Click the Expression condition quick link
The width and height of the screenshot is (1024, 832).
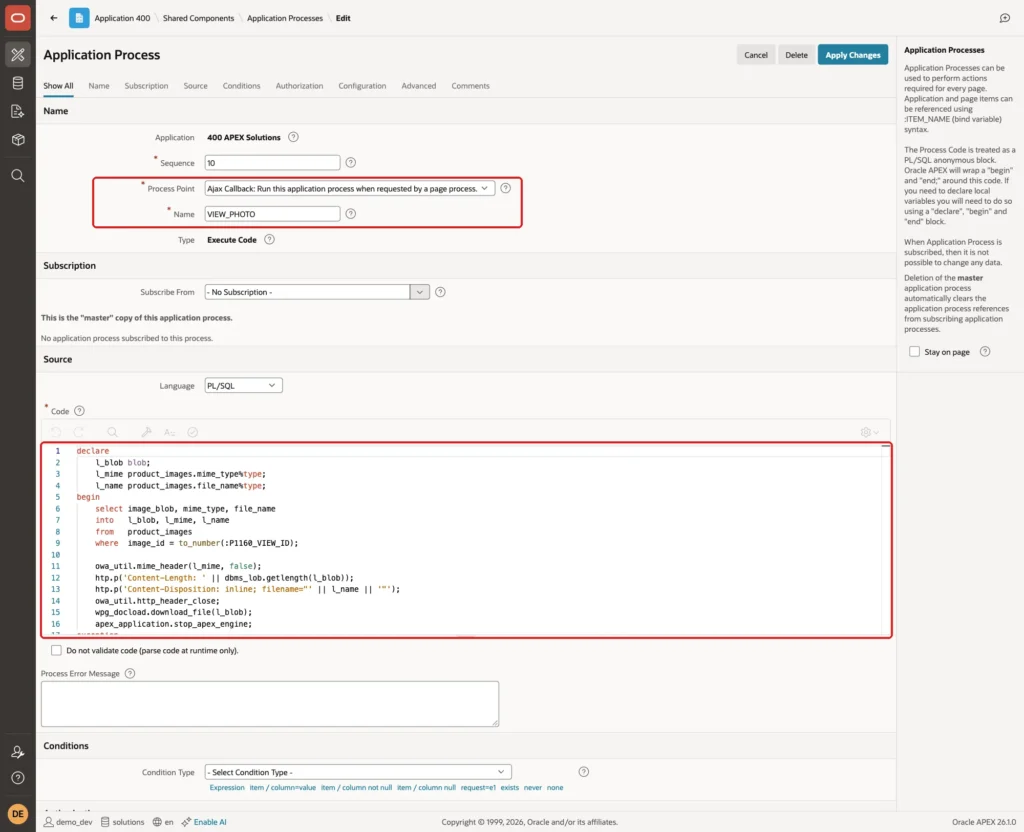[x=227, y=788]
